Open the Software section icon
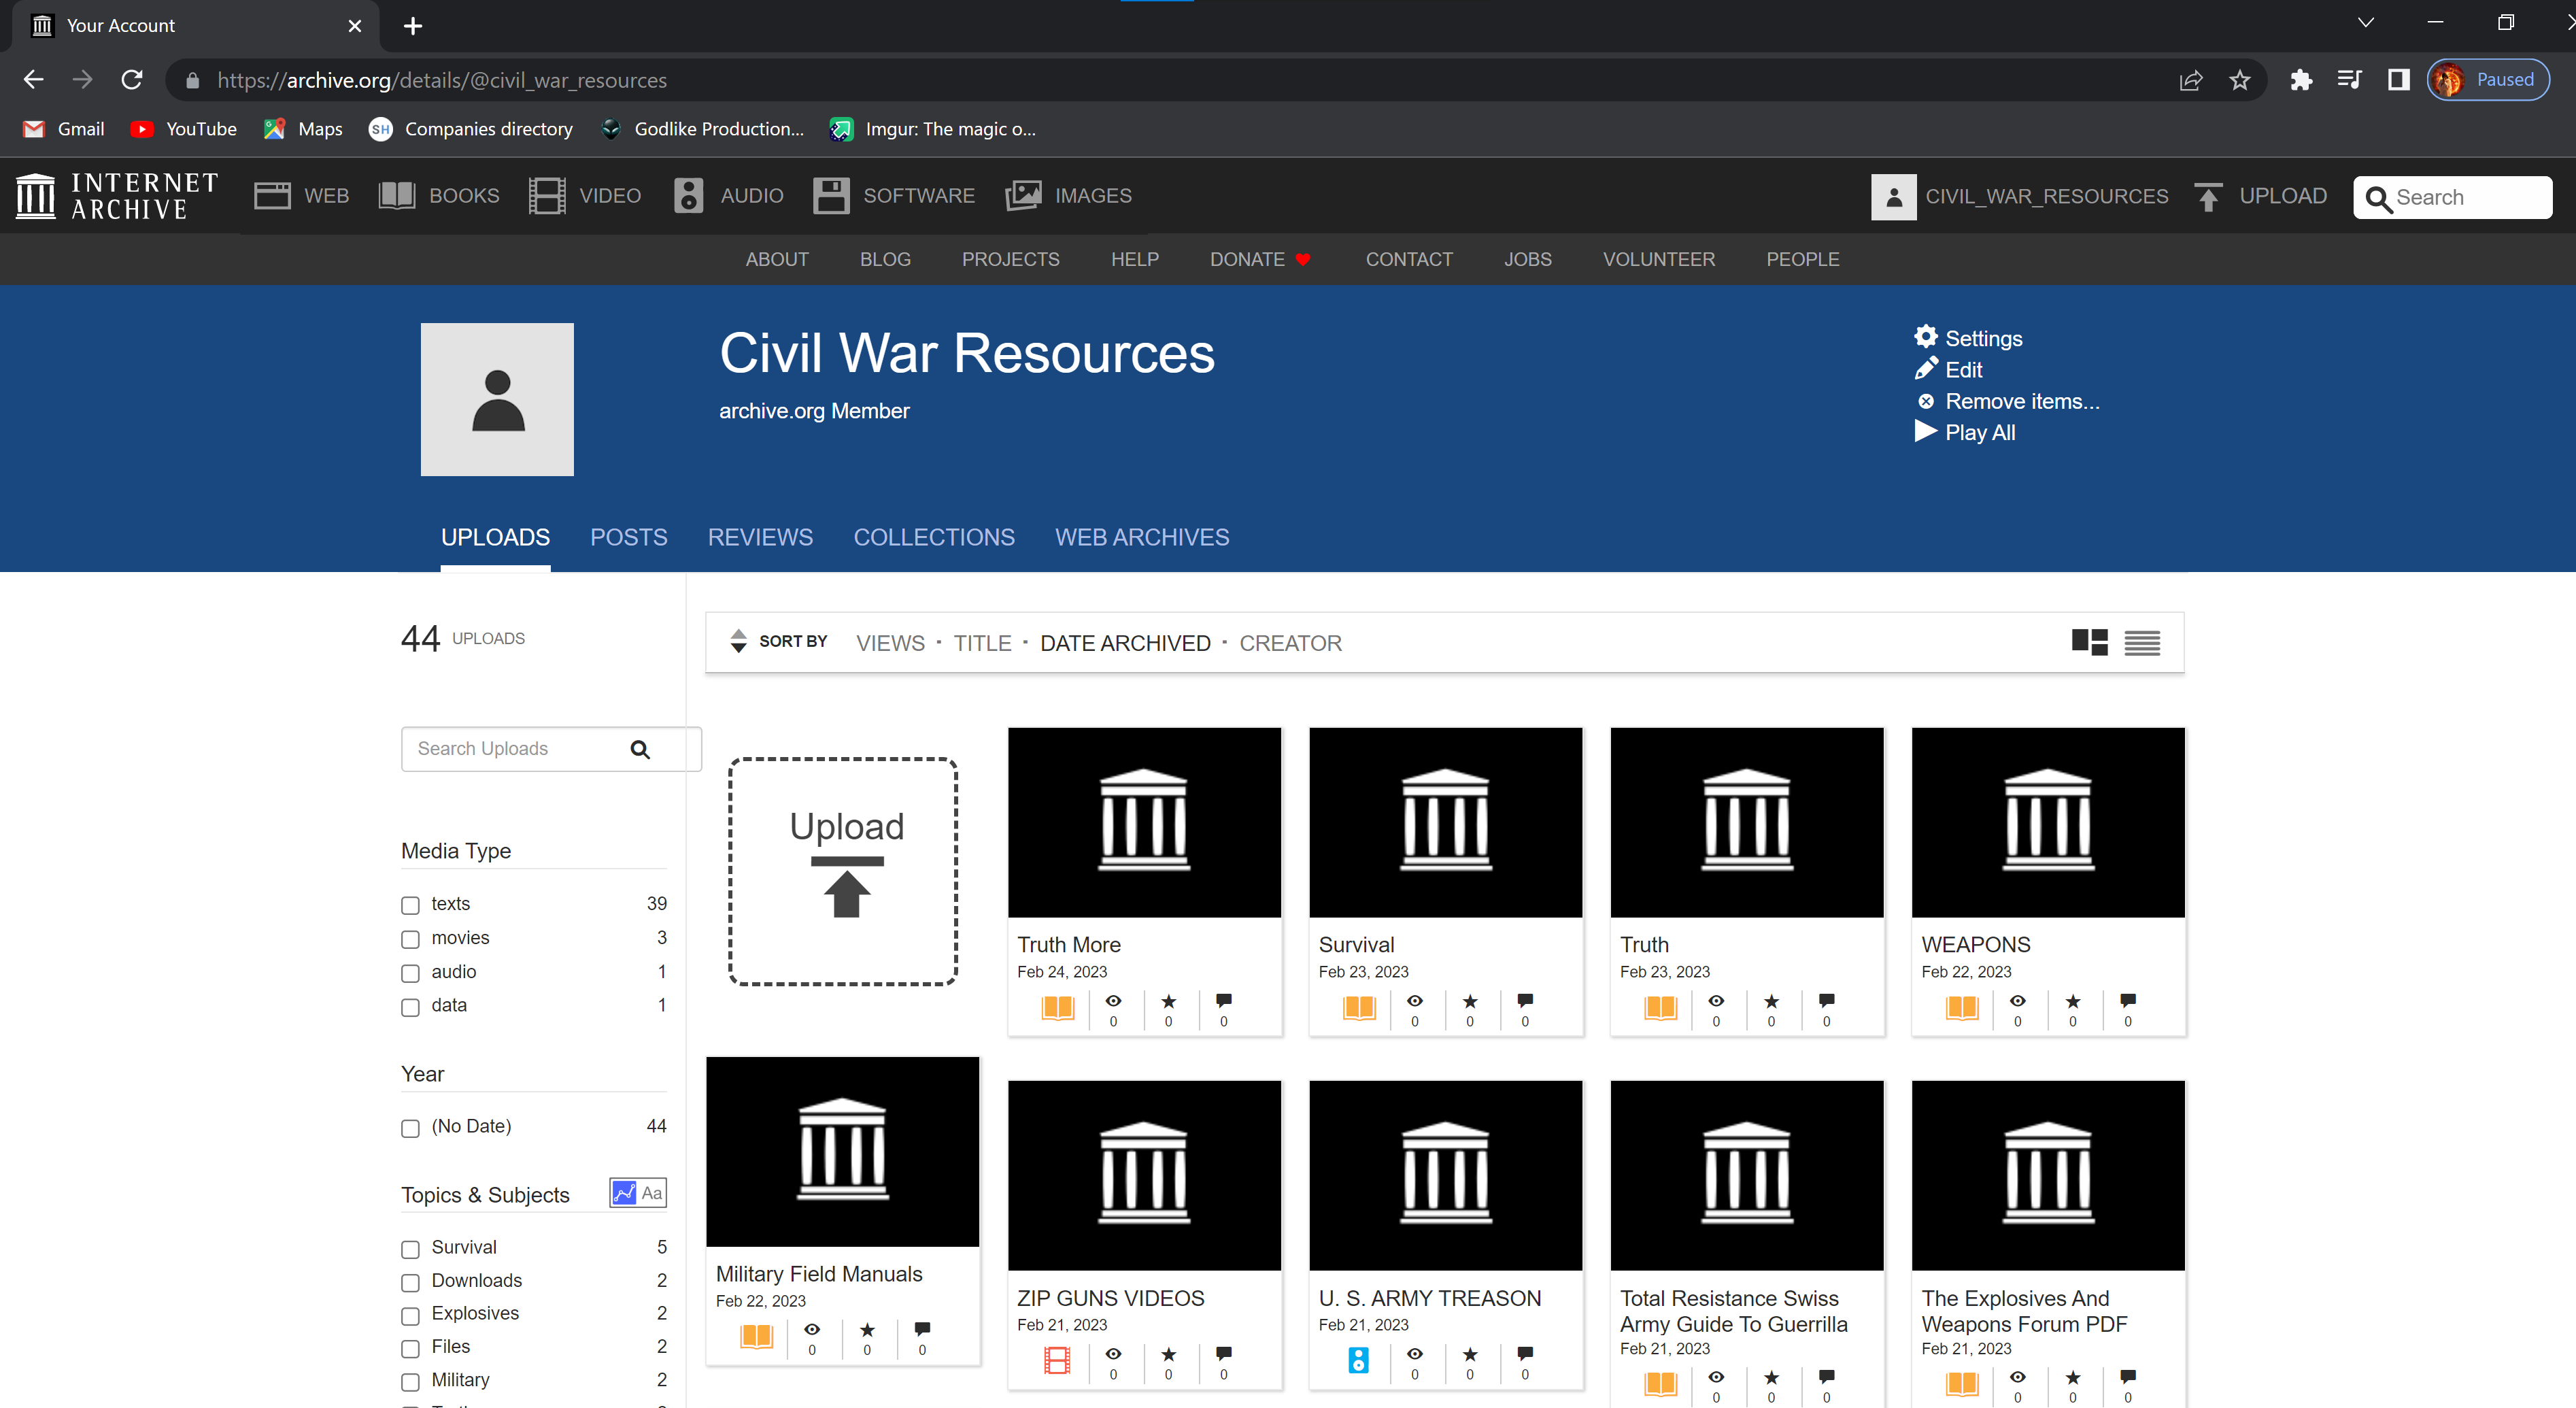 (831, 196)
